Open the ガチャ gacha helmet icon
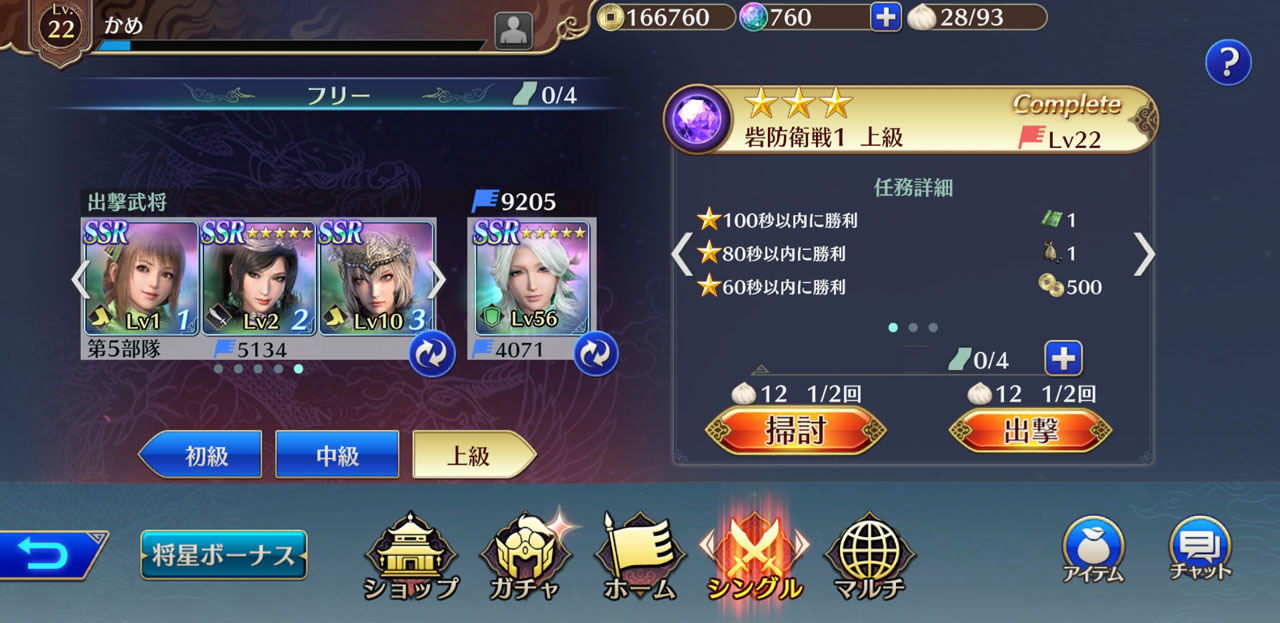Image resolution: width=1280 pixels, height=623 pixels. pyautogui.click(x=526, y=557)
